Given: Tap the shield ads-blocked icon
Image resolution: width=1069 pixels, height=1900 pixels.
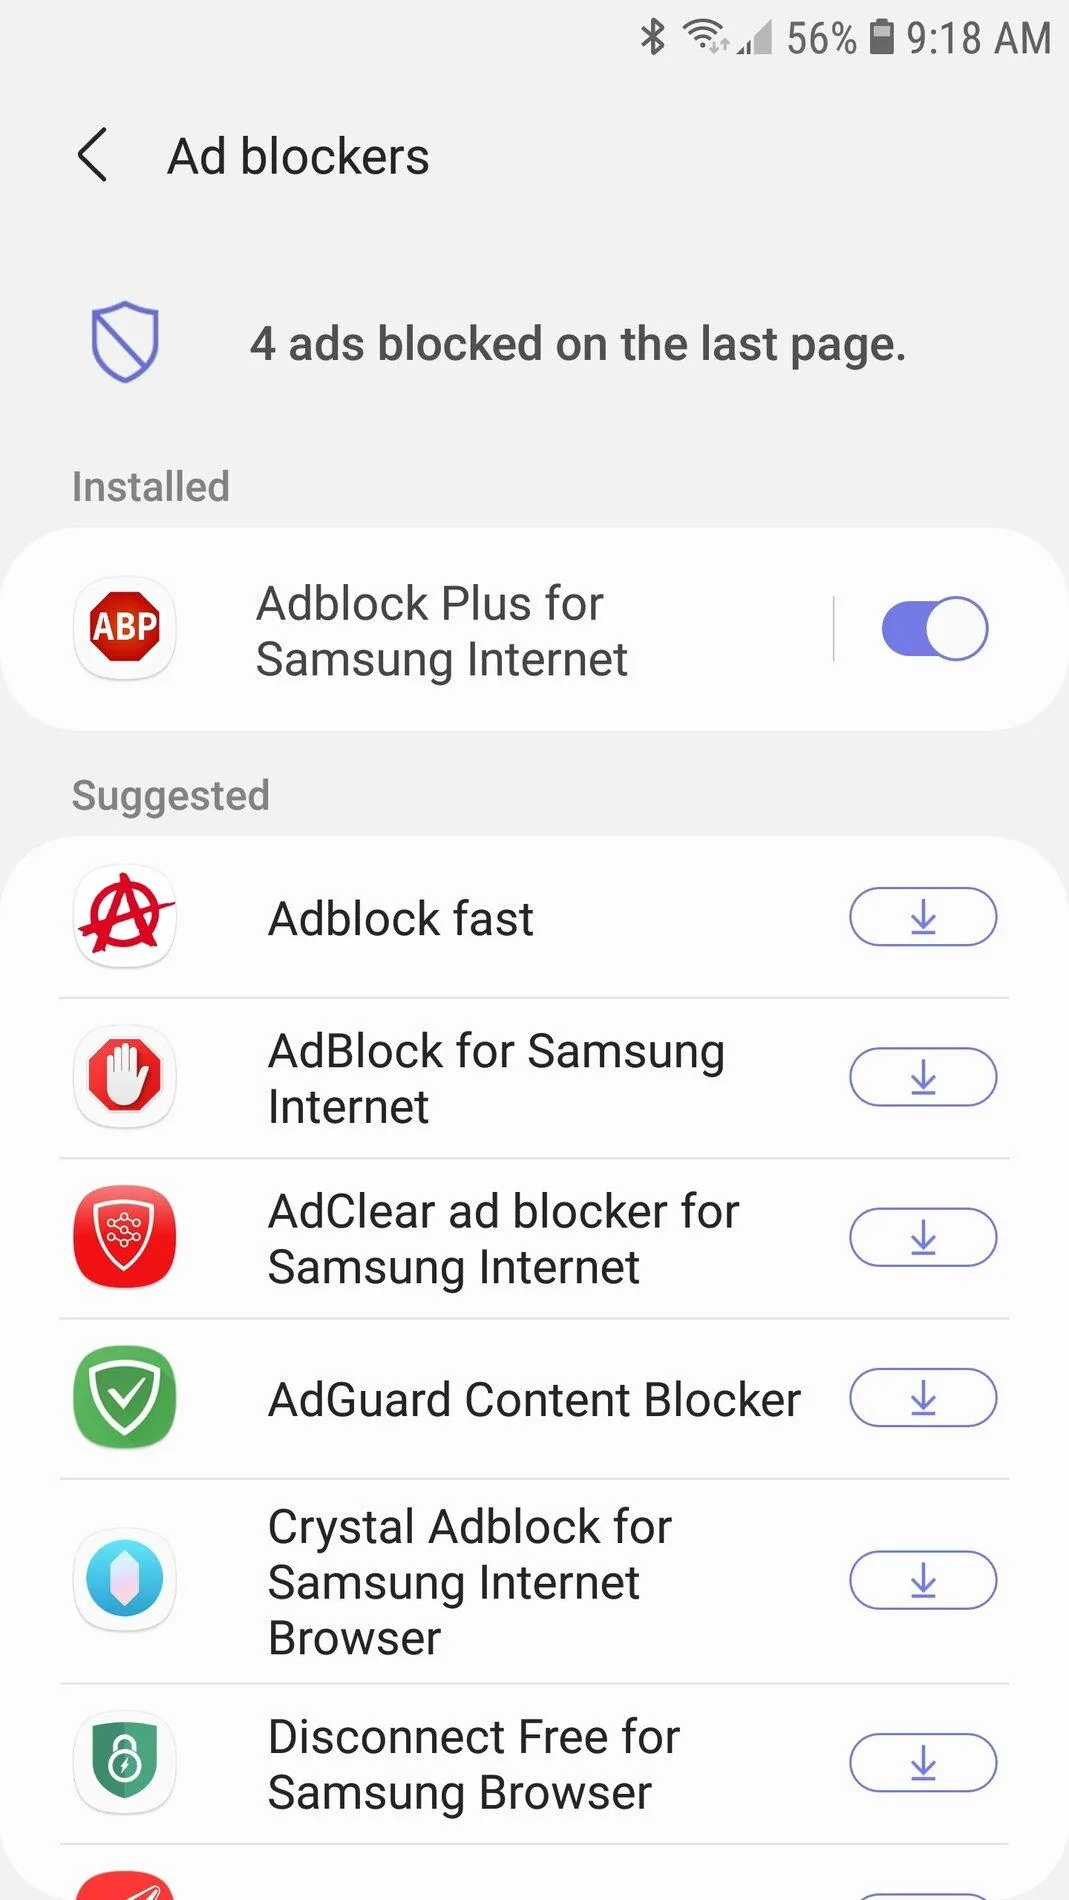Looking at the screenshot, I should (125, 342).
